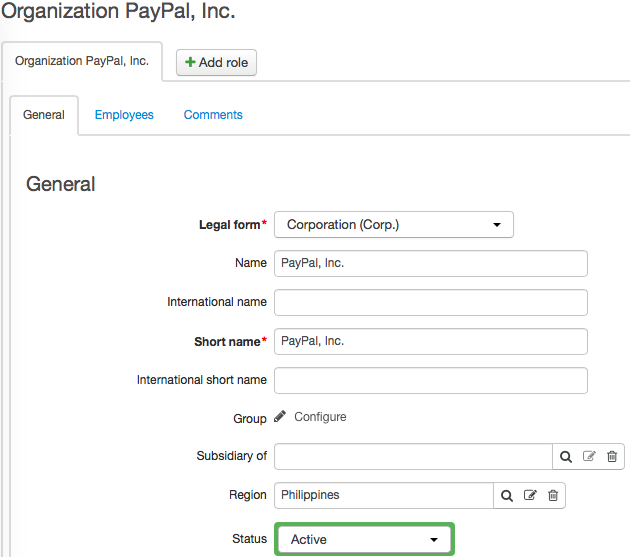Click the search icon in Region field
630x557 pixels.
(507, 496)
